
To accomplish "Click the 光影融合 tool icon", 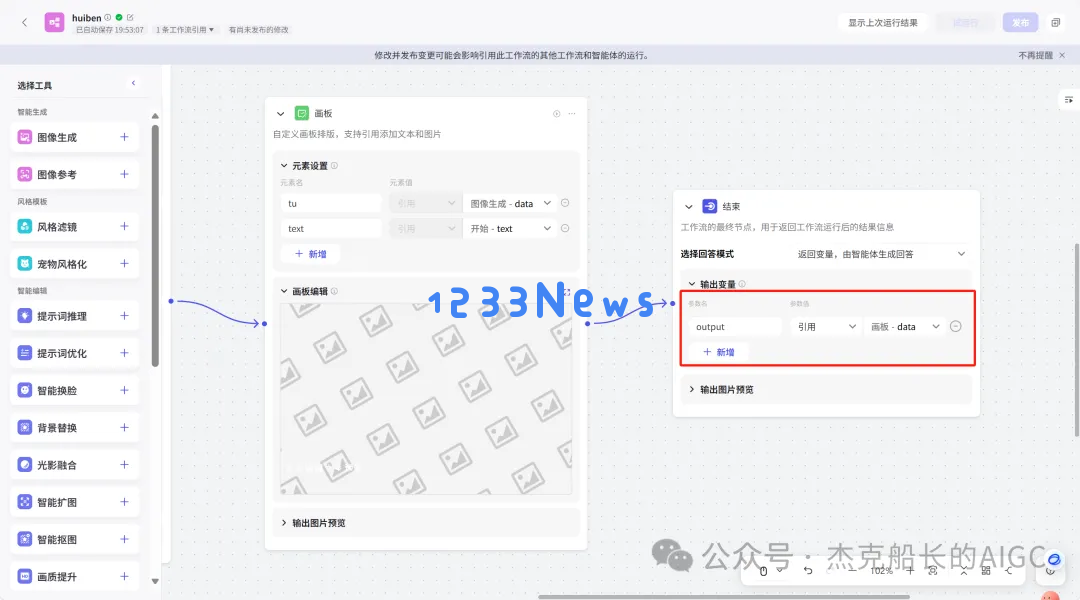I will pyautogui.click(x=25, y=465).
